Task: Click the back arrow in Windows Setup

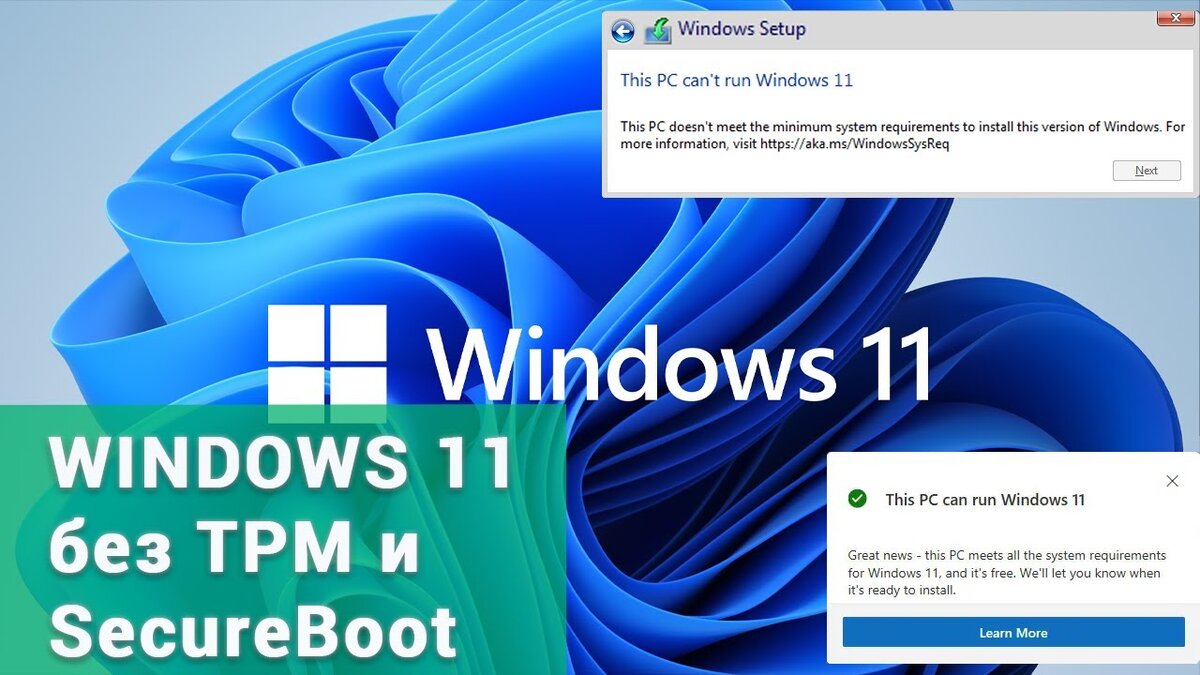Action: 623,31
